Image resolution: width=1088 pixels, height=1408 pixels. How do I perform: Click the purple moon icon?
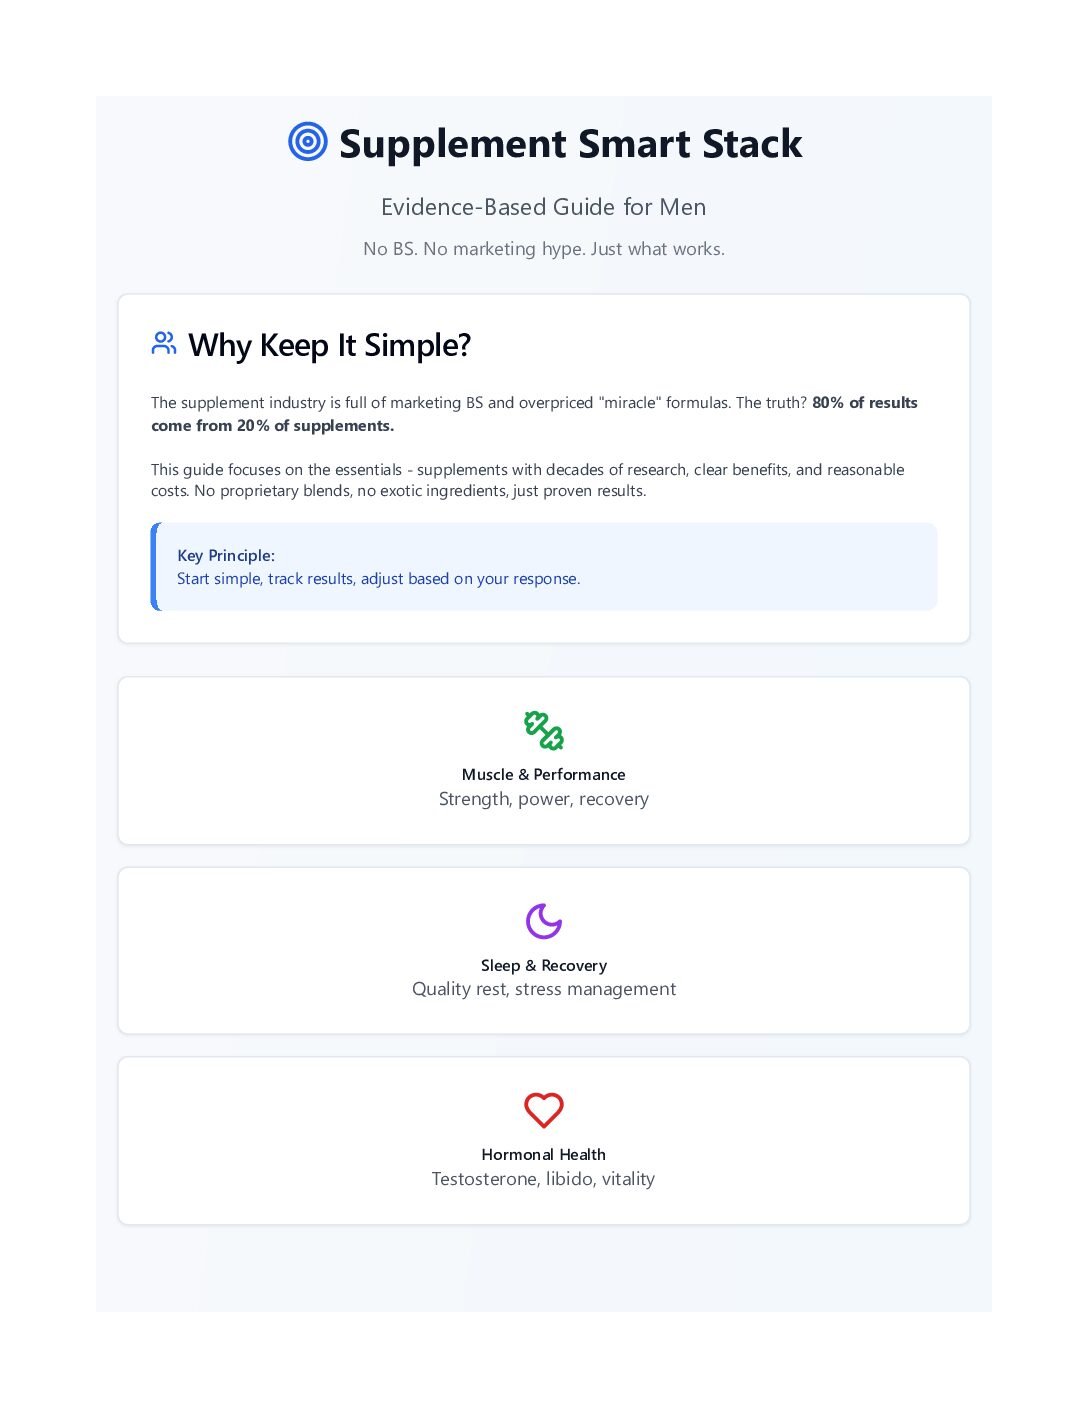tap(544, 921)
